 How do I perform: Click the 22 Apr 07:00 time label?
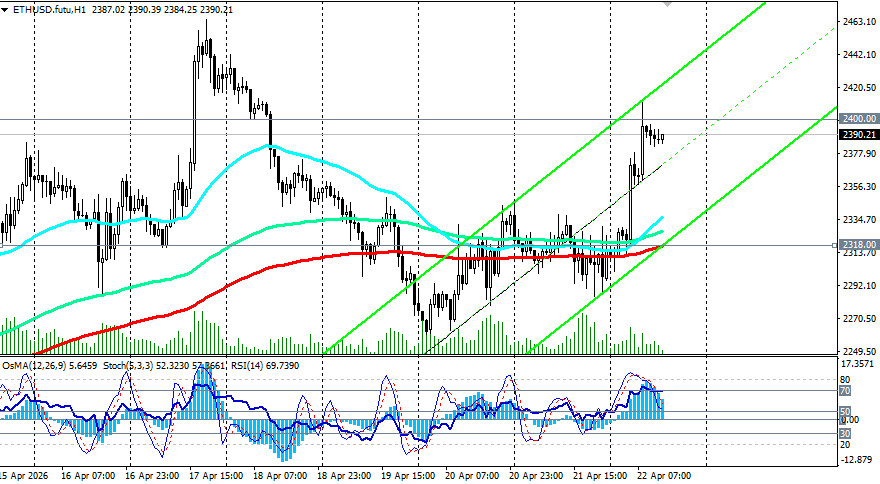(x=664, y=476)
